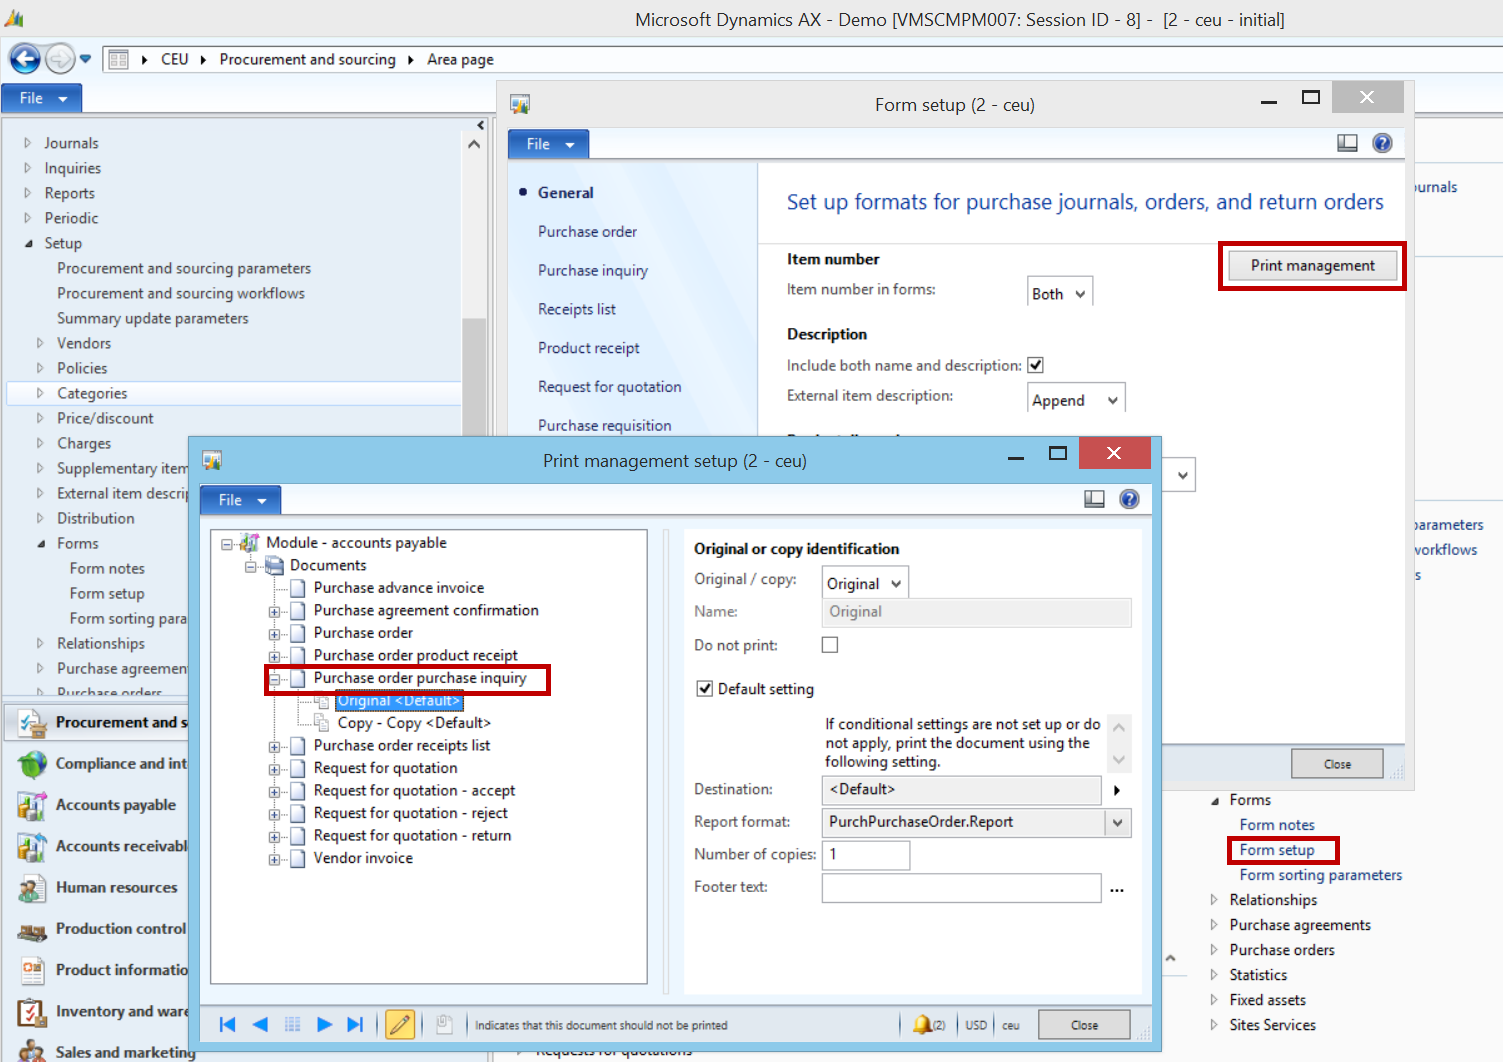Open the Help question mark icon
Viewport: 1503px width, 1062px height.
(x=1129, y=499)
